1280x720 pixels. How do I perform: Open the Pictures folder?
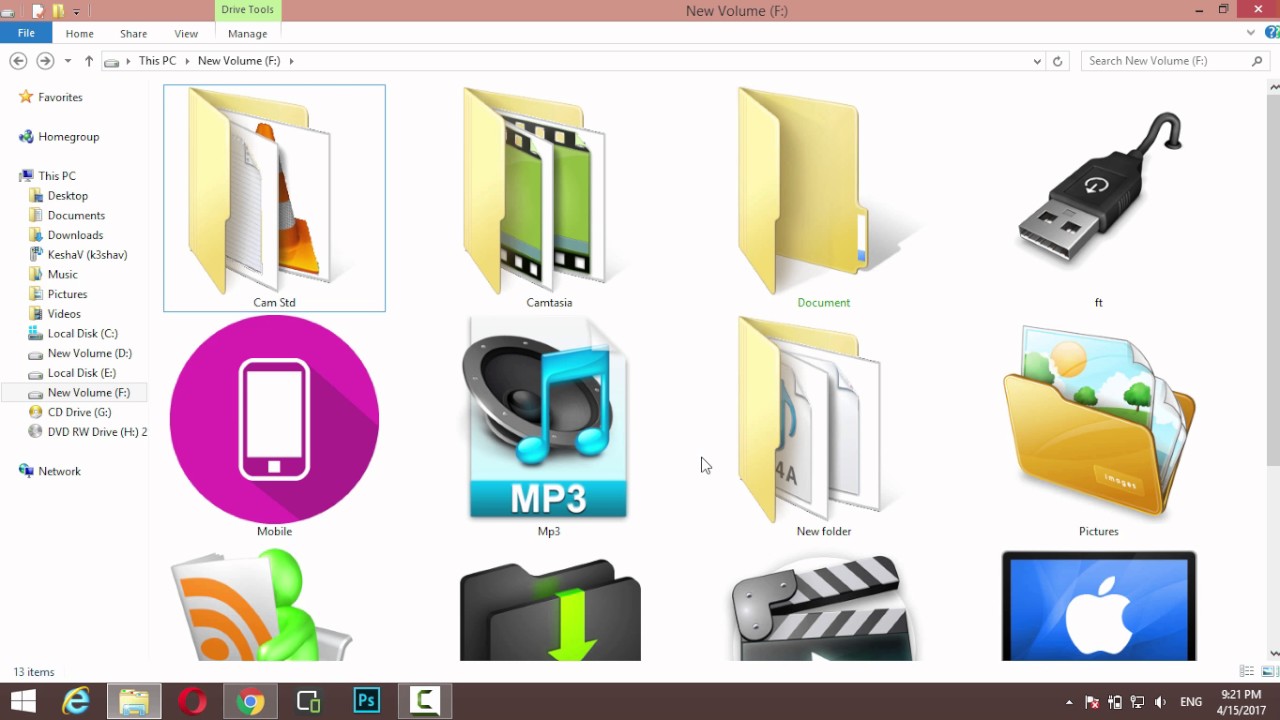tap(1098, 420)
